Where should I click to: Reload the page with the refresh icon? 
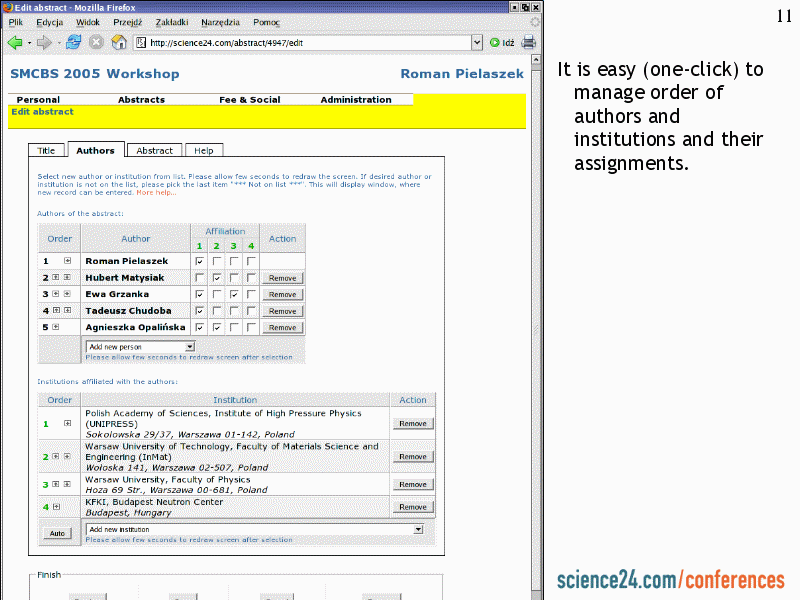74,42
